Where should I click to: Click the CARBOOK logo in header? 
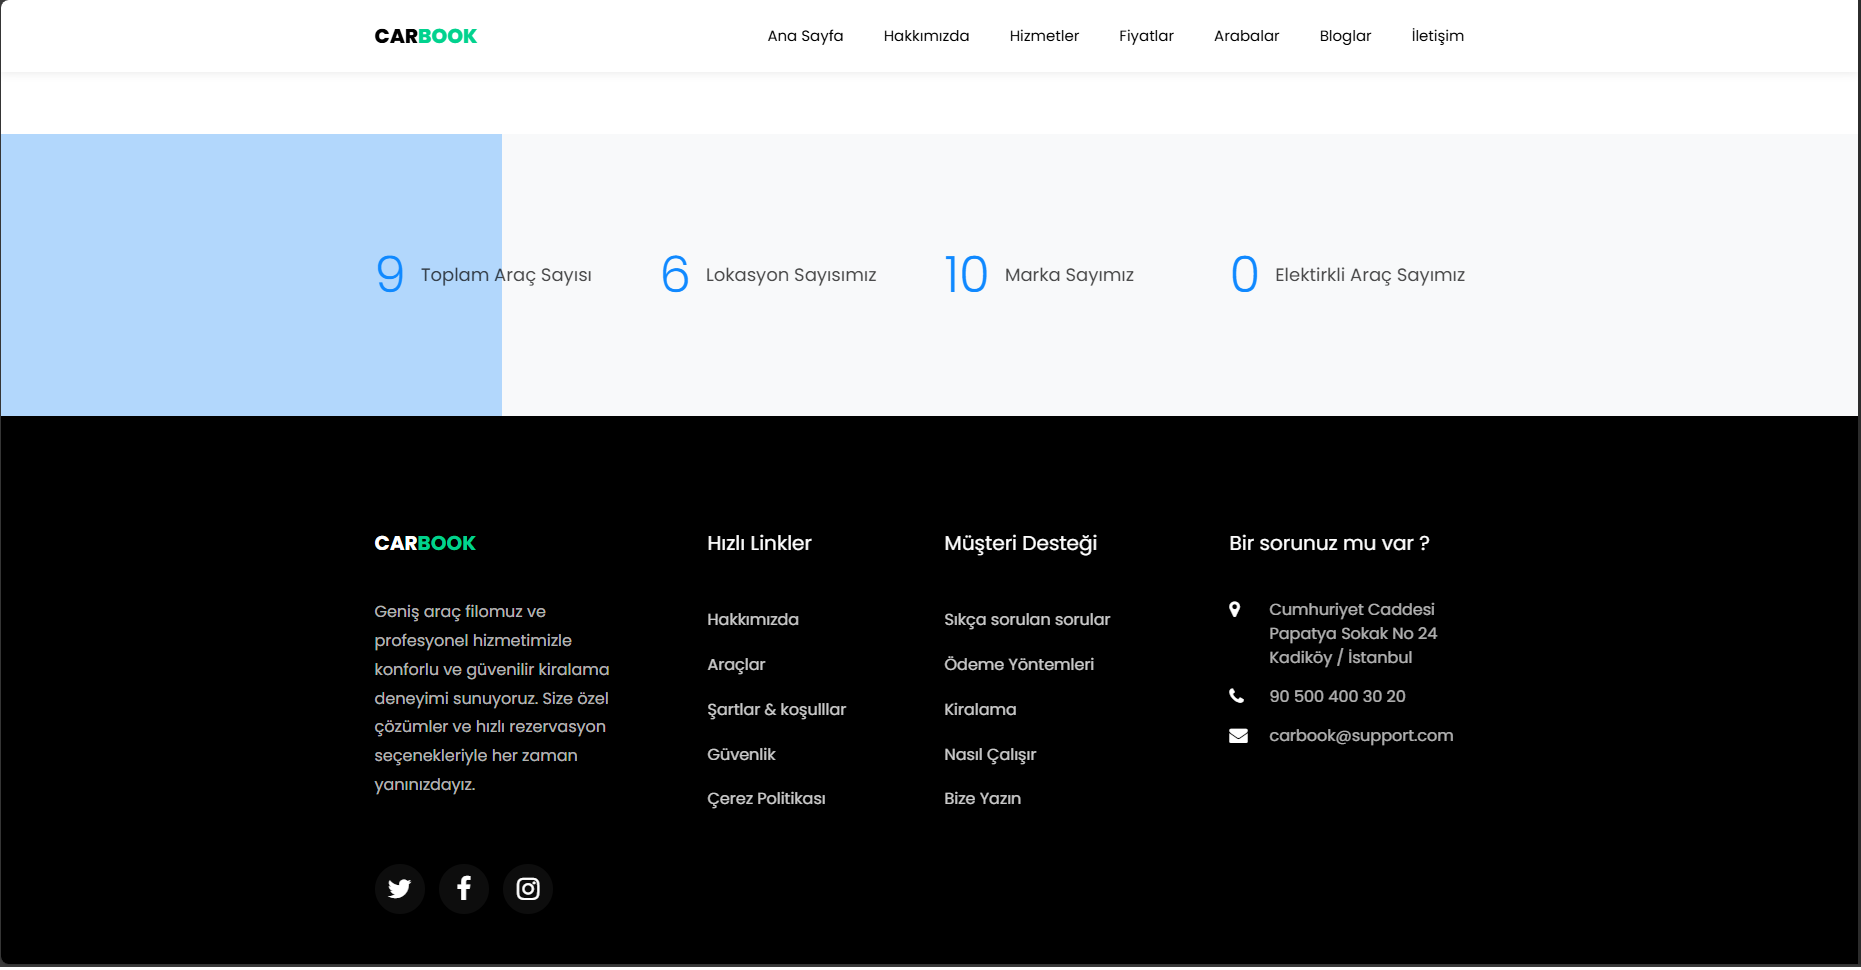tap(425, 36)
